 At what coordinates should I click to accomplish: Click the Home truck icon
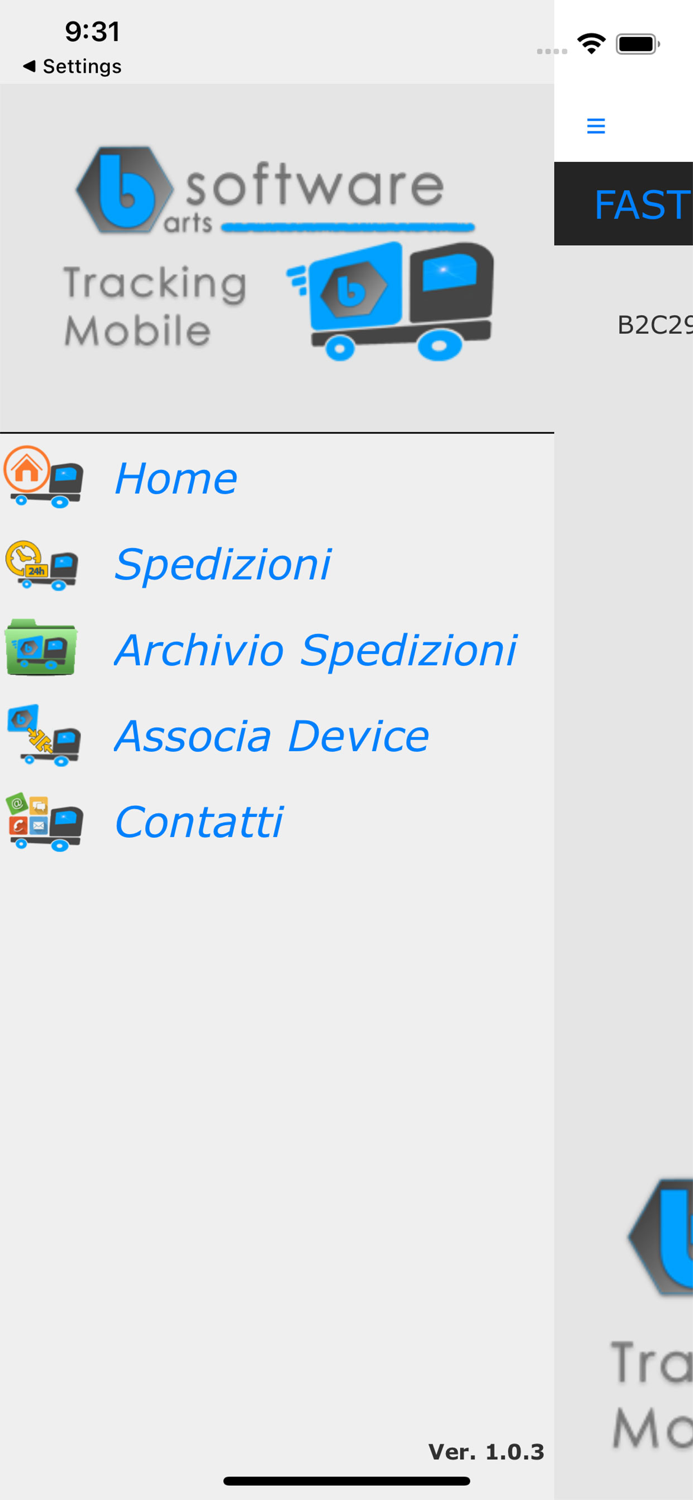[44, 477]
